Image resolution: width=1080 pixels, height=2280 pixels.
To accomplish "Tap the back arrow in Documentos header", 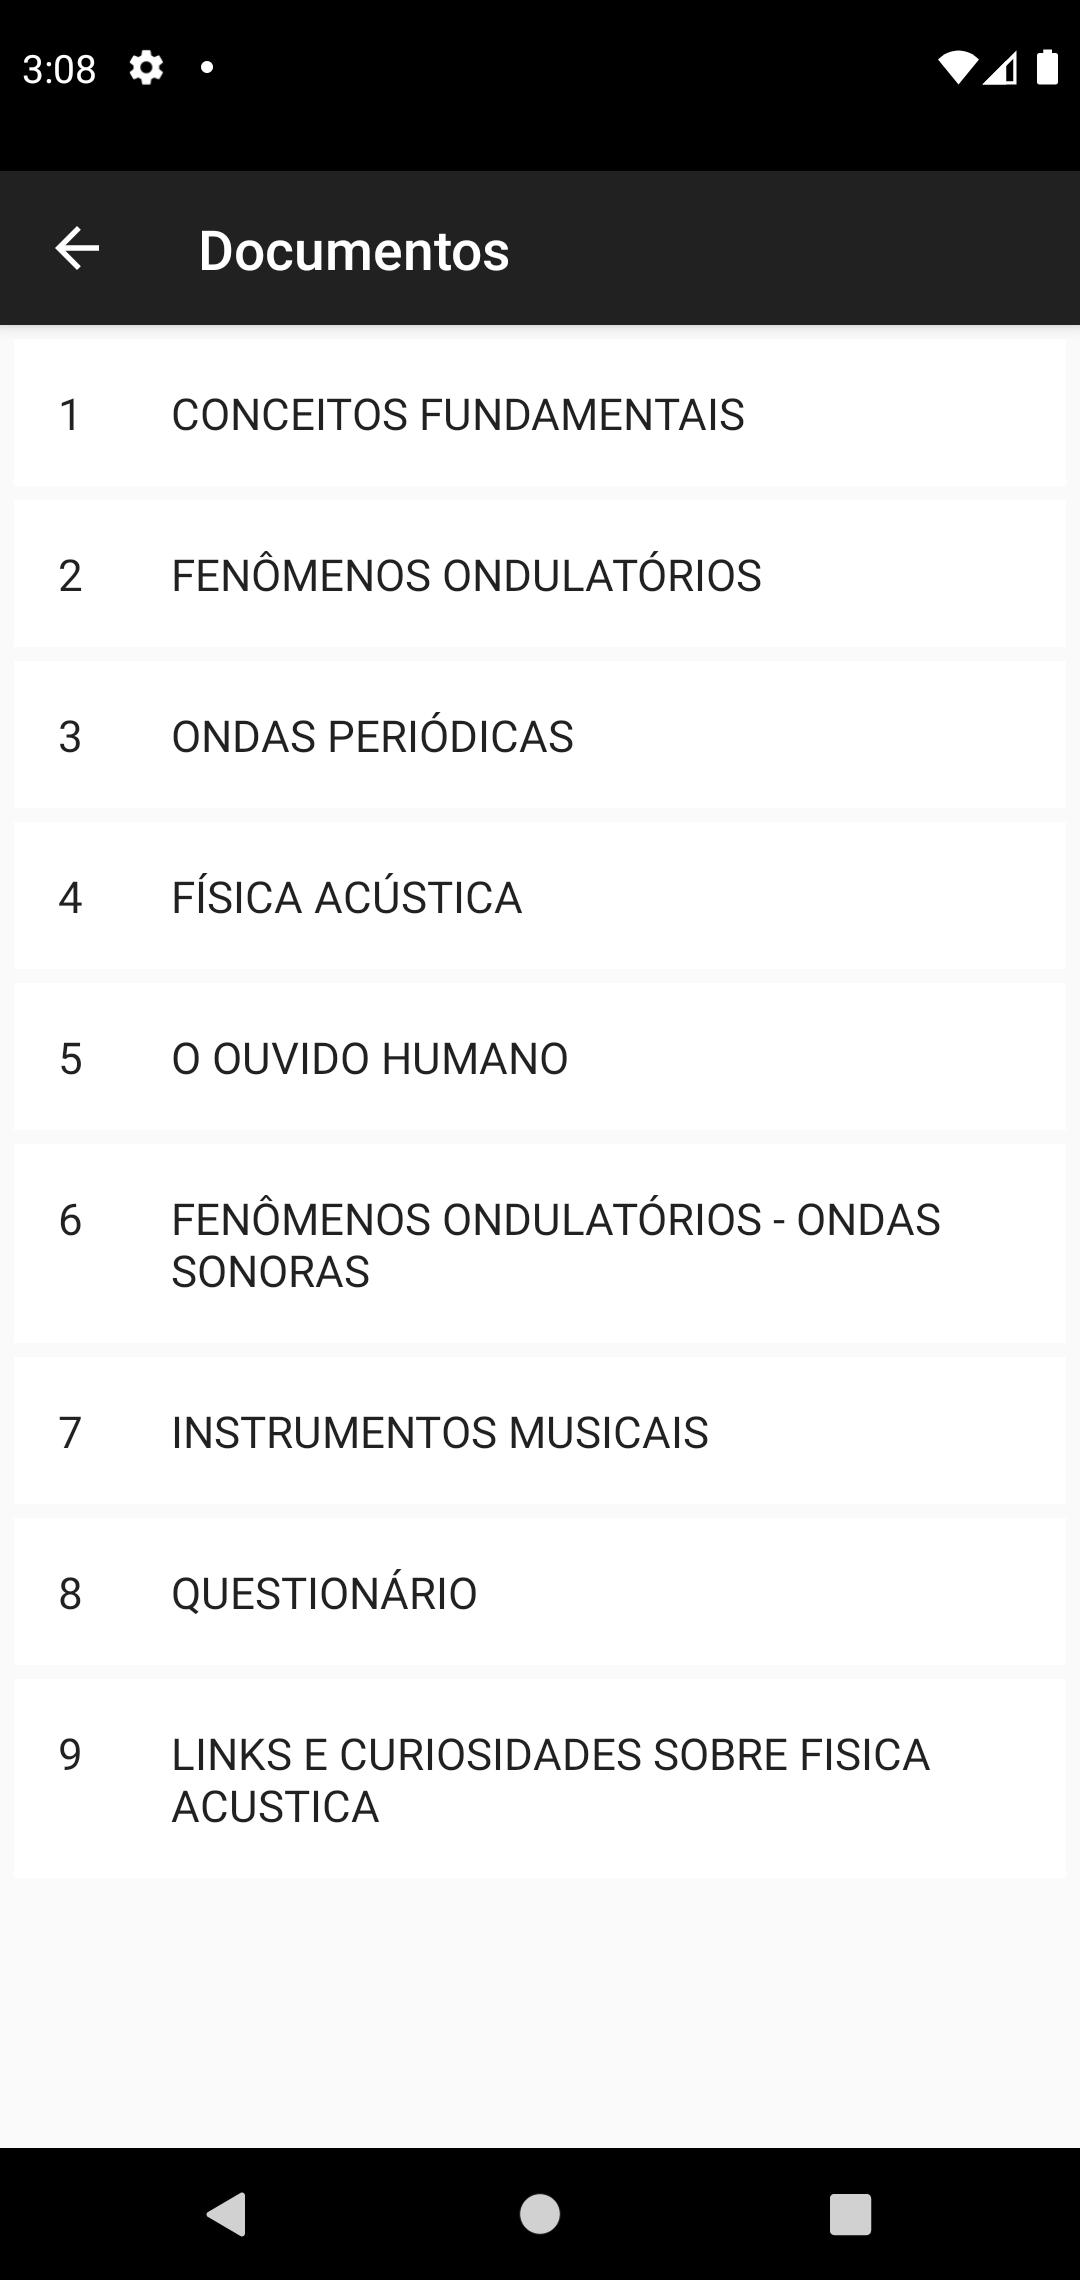I will 77,248.
